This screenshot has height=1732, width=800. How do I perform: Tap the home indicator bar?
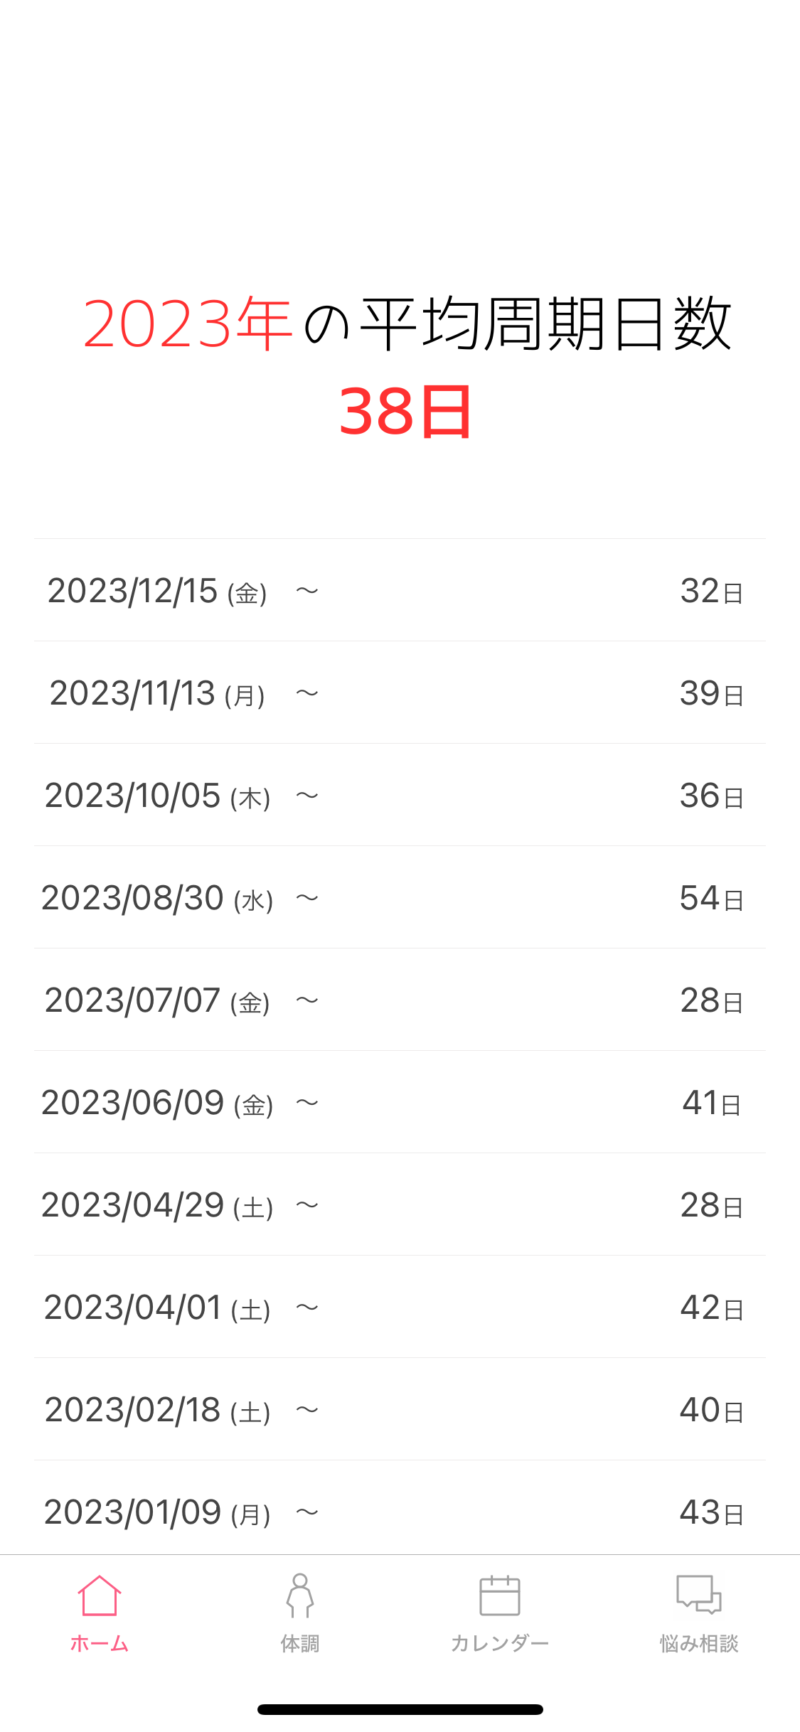tap(400, 1709)
